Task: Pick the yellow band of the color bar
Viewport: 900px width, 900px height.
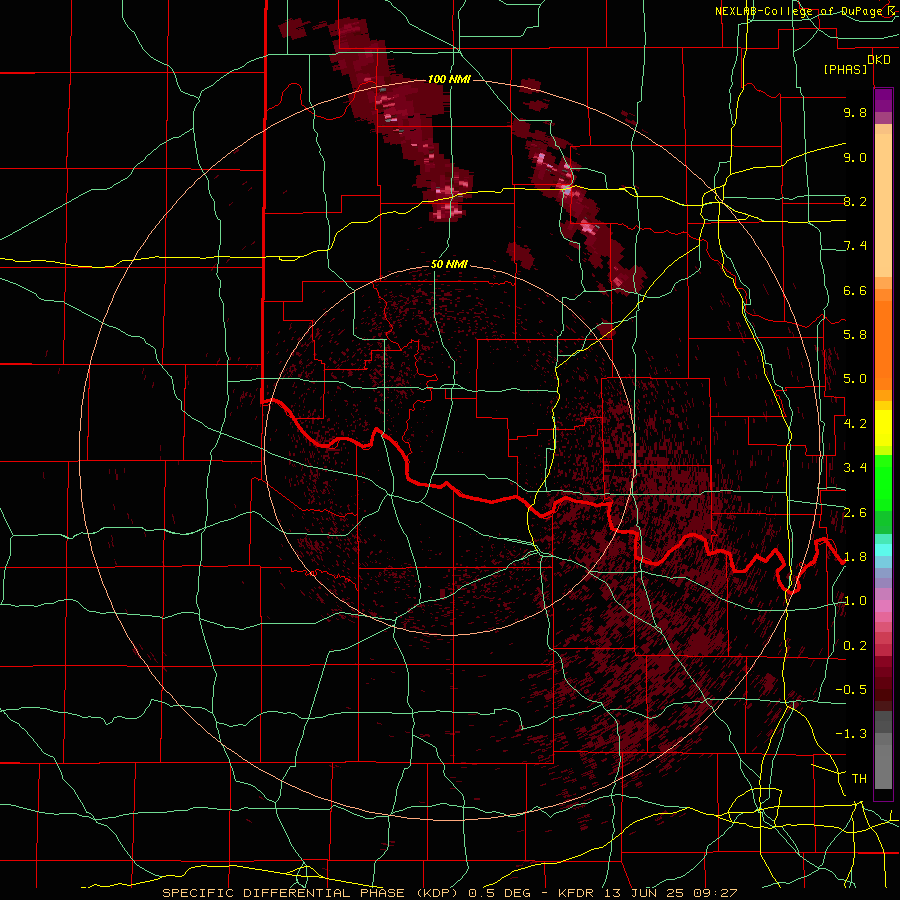Action: 883,428
